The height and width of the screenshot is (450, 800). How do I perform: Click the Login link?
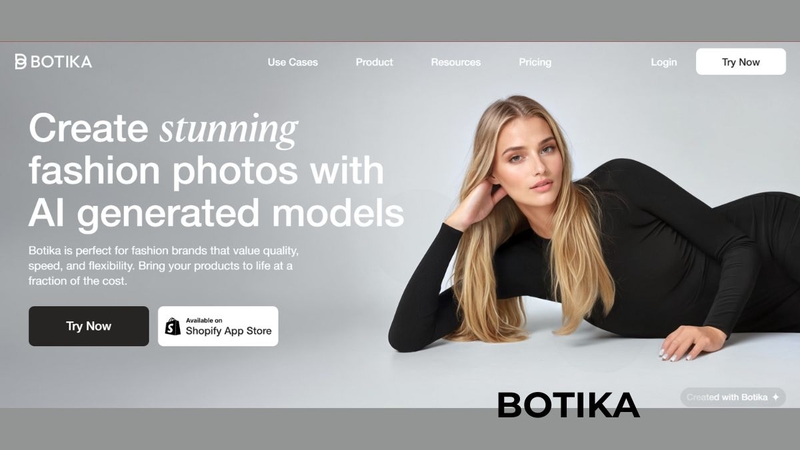[664, 62]
